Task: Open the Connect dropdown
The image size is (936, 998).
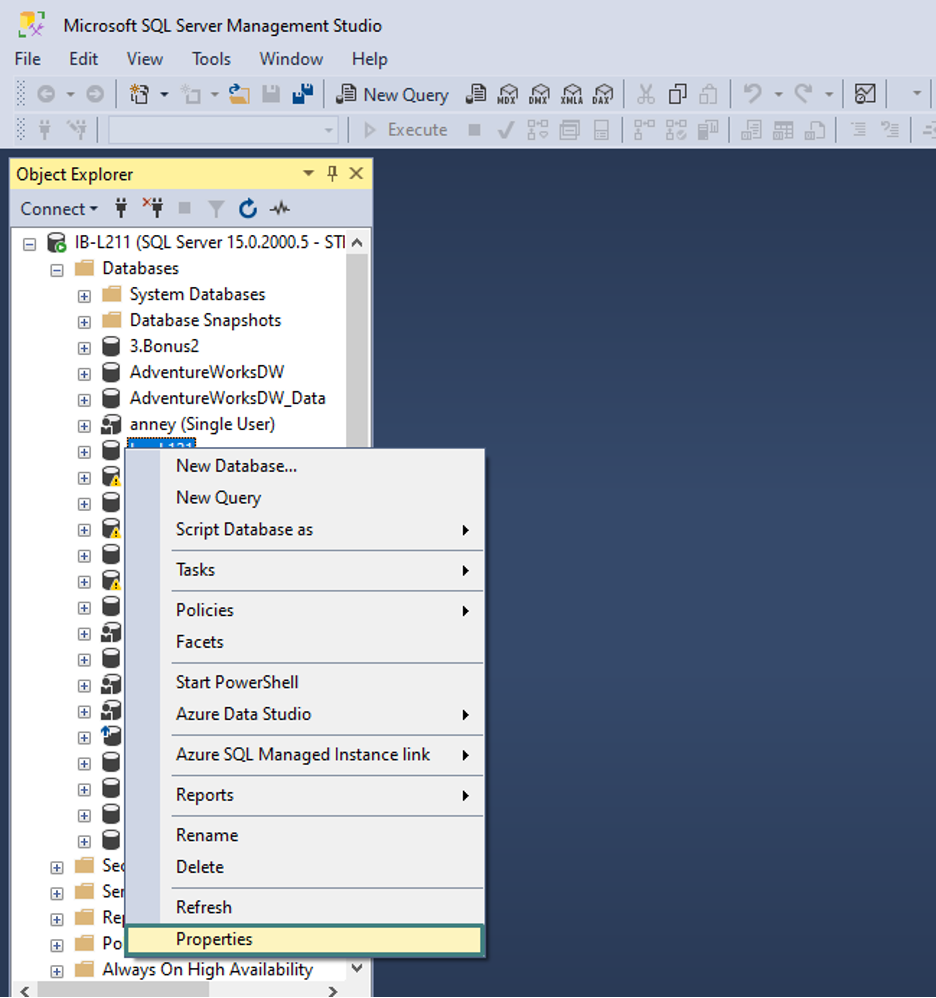Action: 59,209
